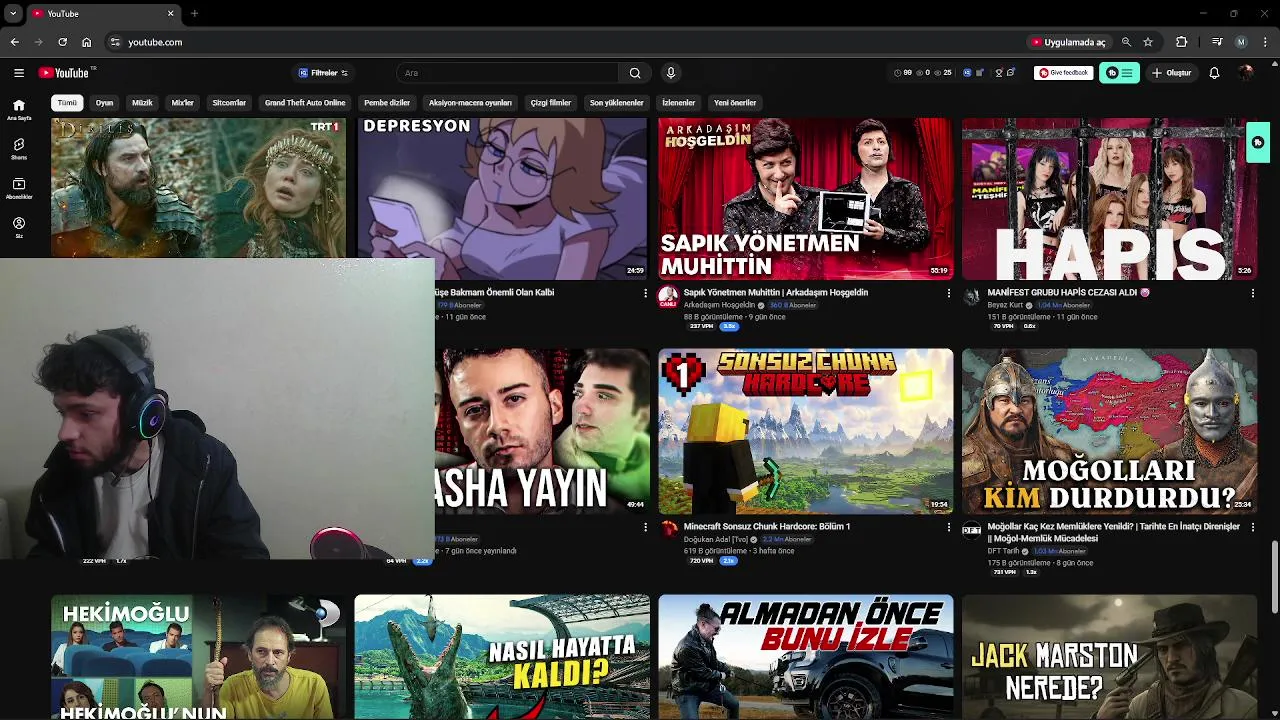Open Chrome tab search dropdown arrow
The image size is (1280, 720).
coord(13,13)
